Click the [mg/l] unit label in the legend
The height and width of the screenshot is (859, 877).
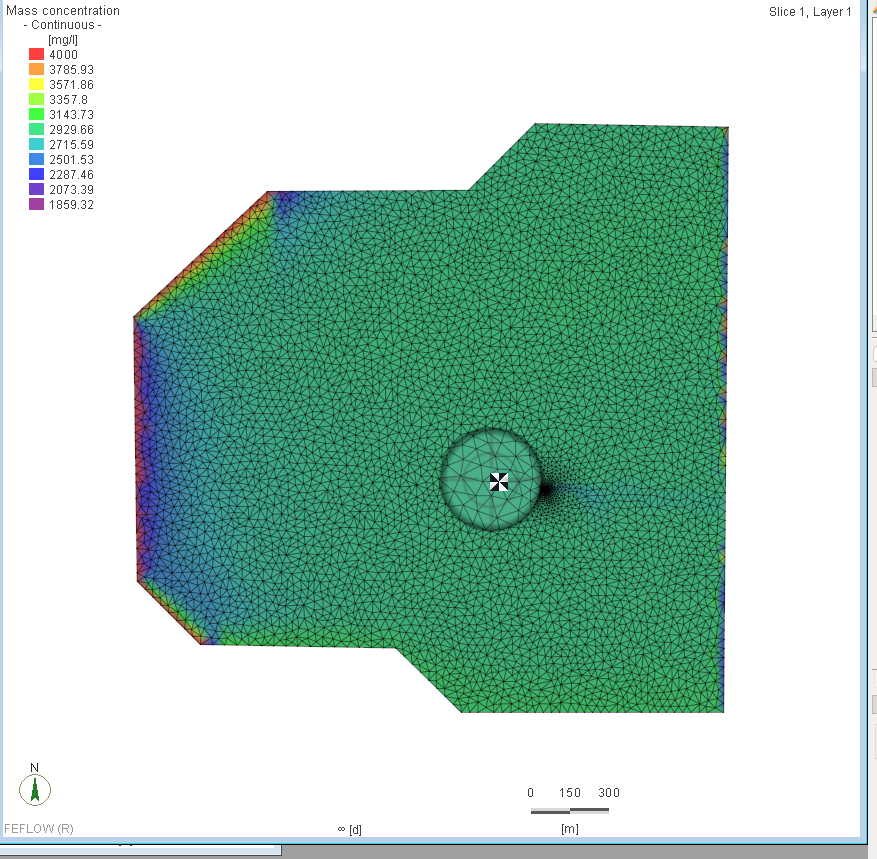(63, 39)
